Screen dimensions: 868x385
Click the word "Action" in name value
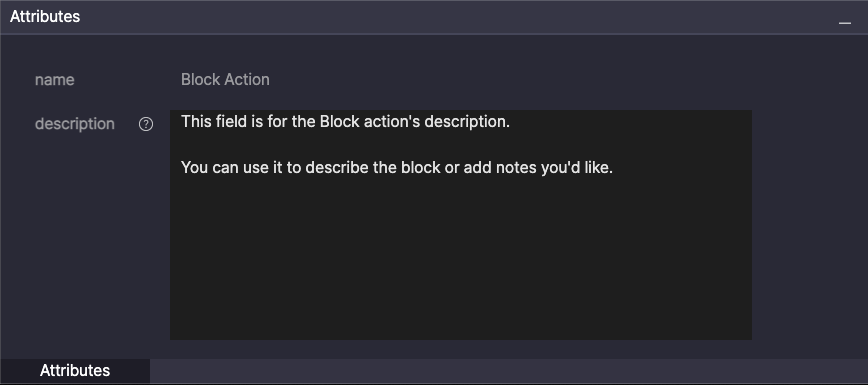coord(246,80)
